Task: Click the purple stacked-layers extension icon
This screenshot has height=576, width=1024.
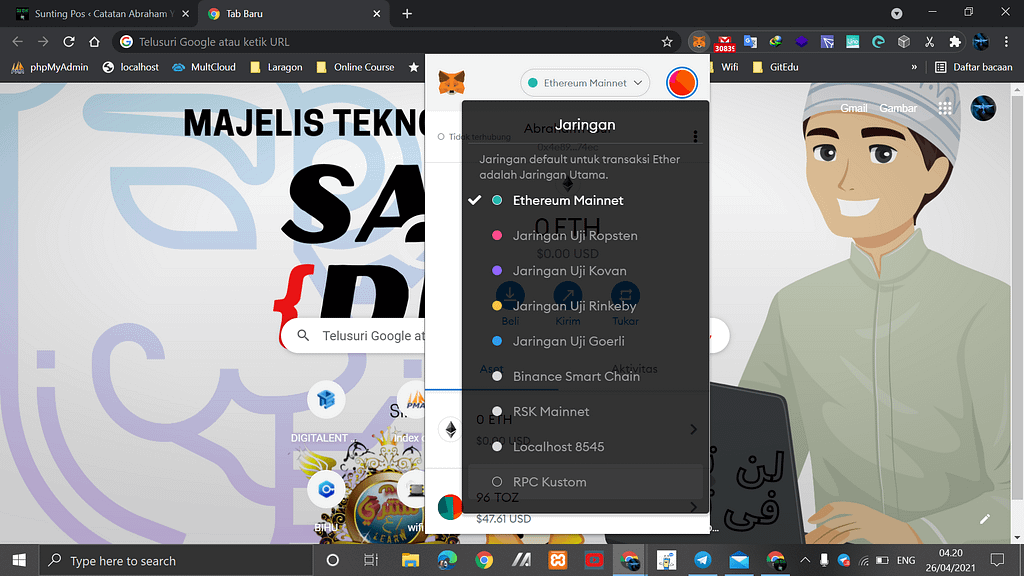Action: (x=801, y=42)
